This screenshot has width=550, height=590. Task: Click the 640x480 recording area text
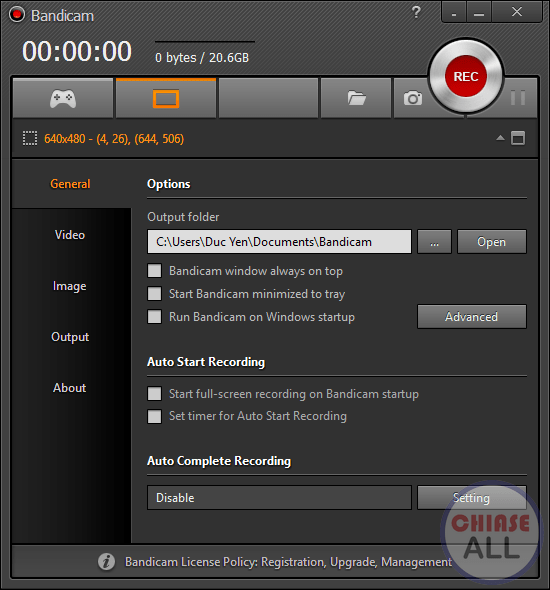[x=114, y=139]
